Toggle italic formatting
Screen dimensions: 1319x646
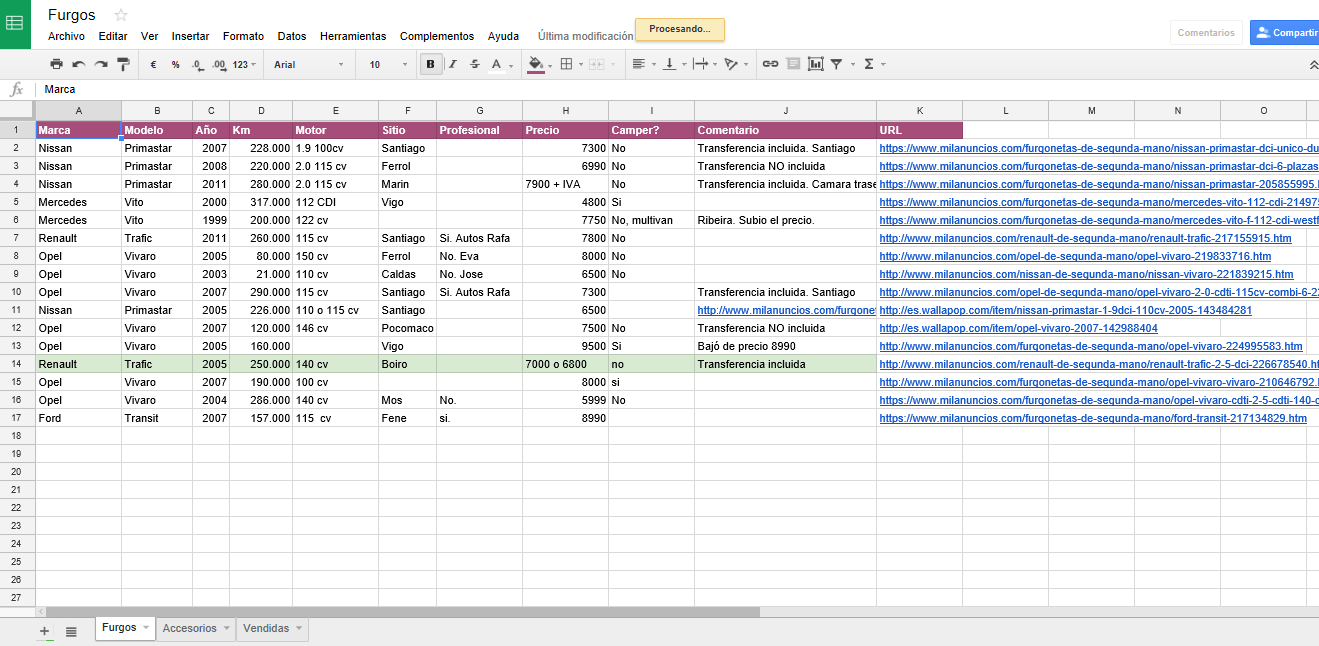point(452,64)
